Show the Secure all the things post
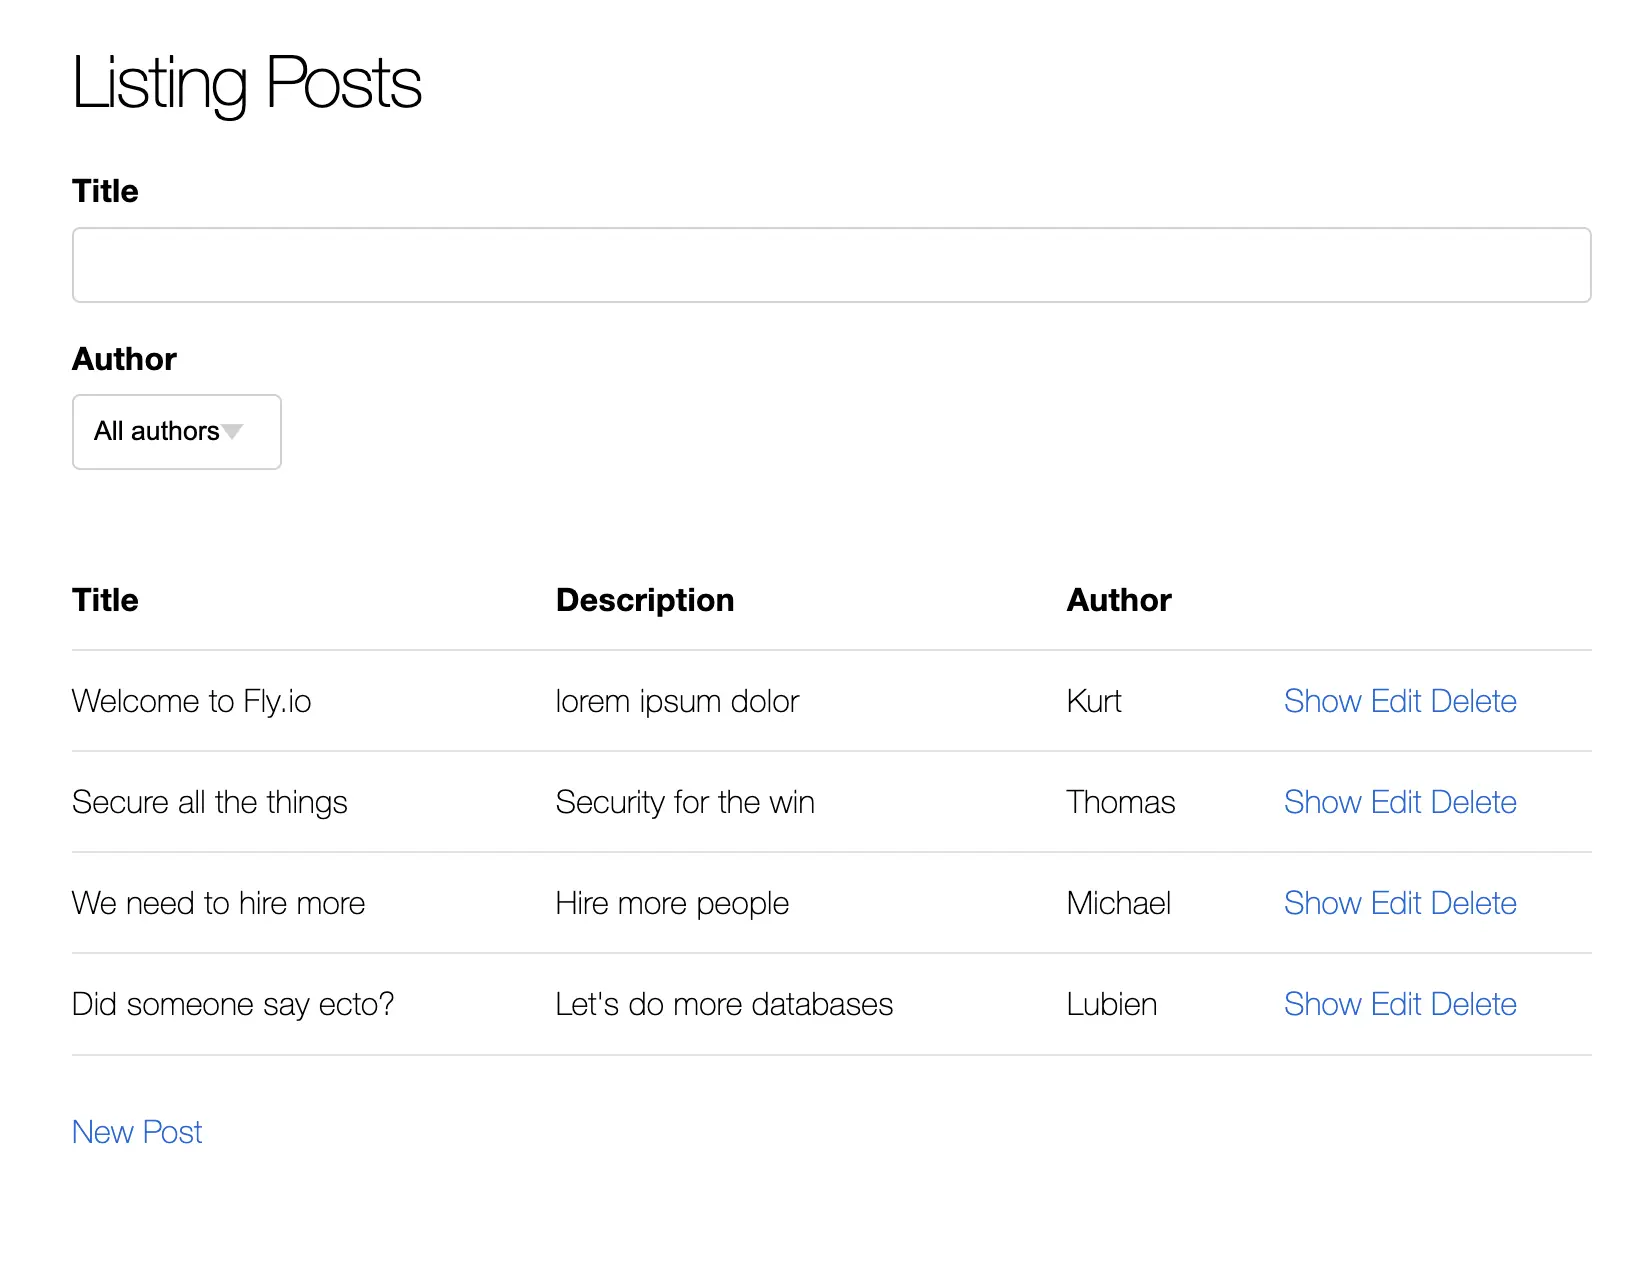Image resolution: width=1652 pixels, height=1266 pixels. point(1322,802)
